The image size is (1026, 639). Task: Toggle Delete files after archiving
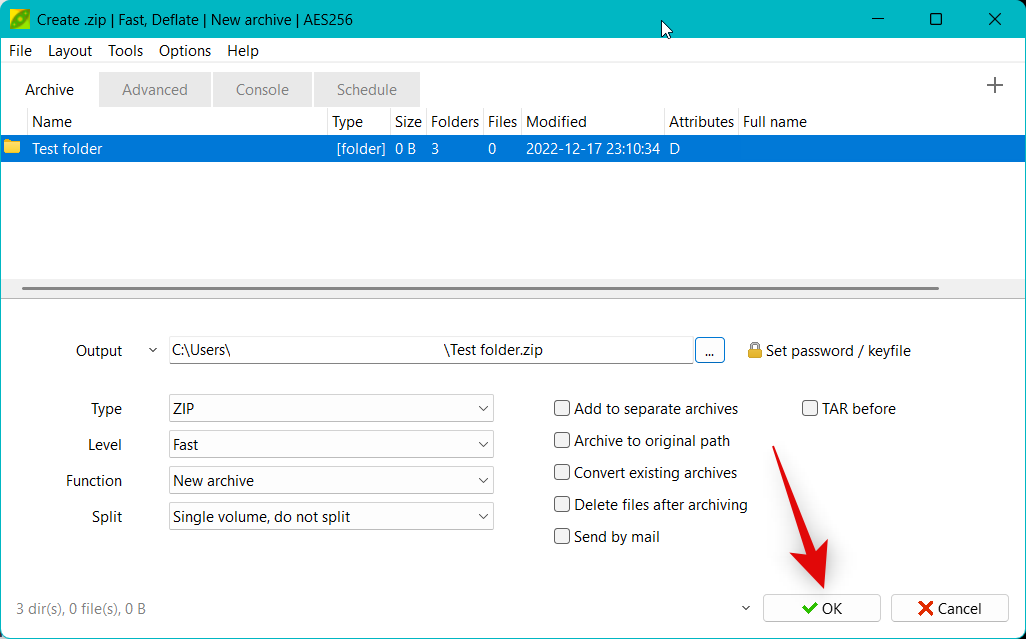[562, 505]
